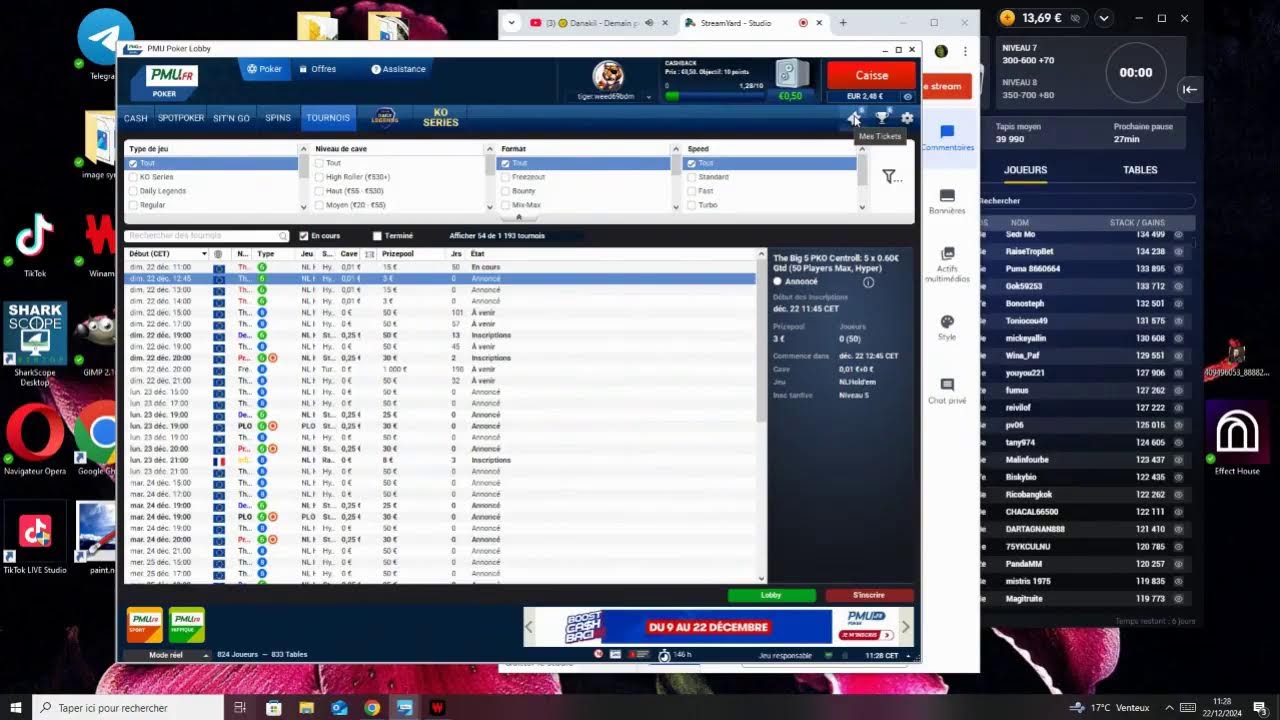Click the Daily Legends logo tab

click(385, 117)
